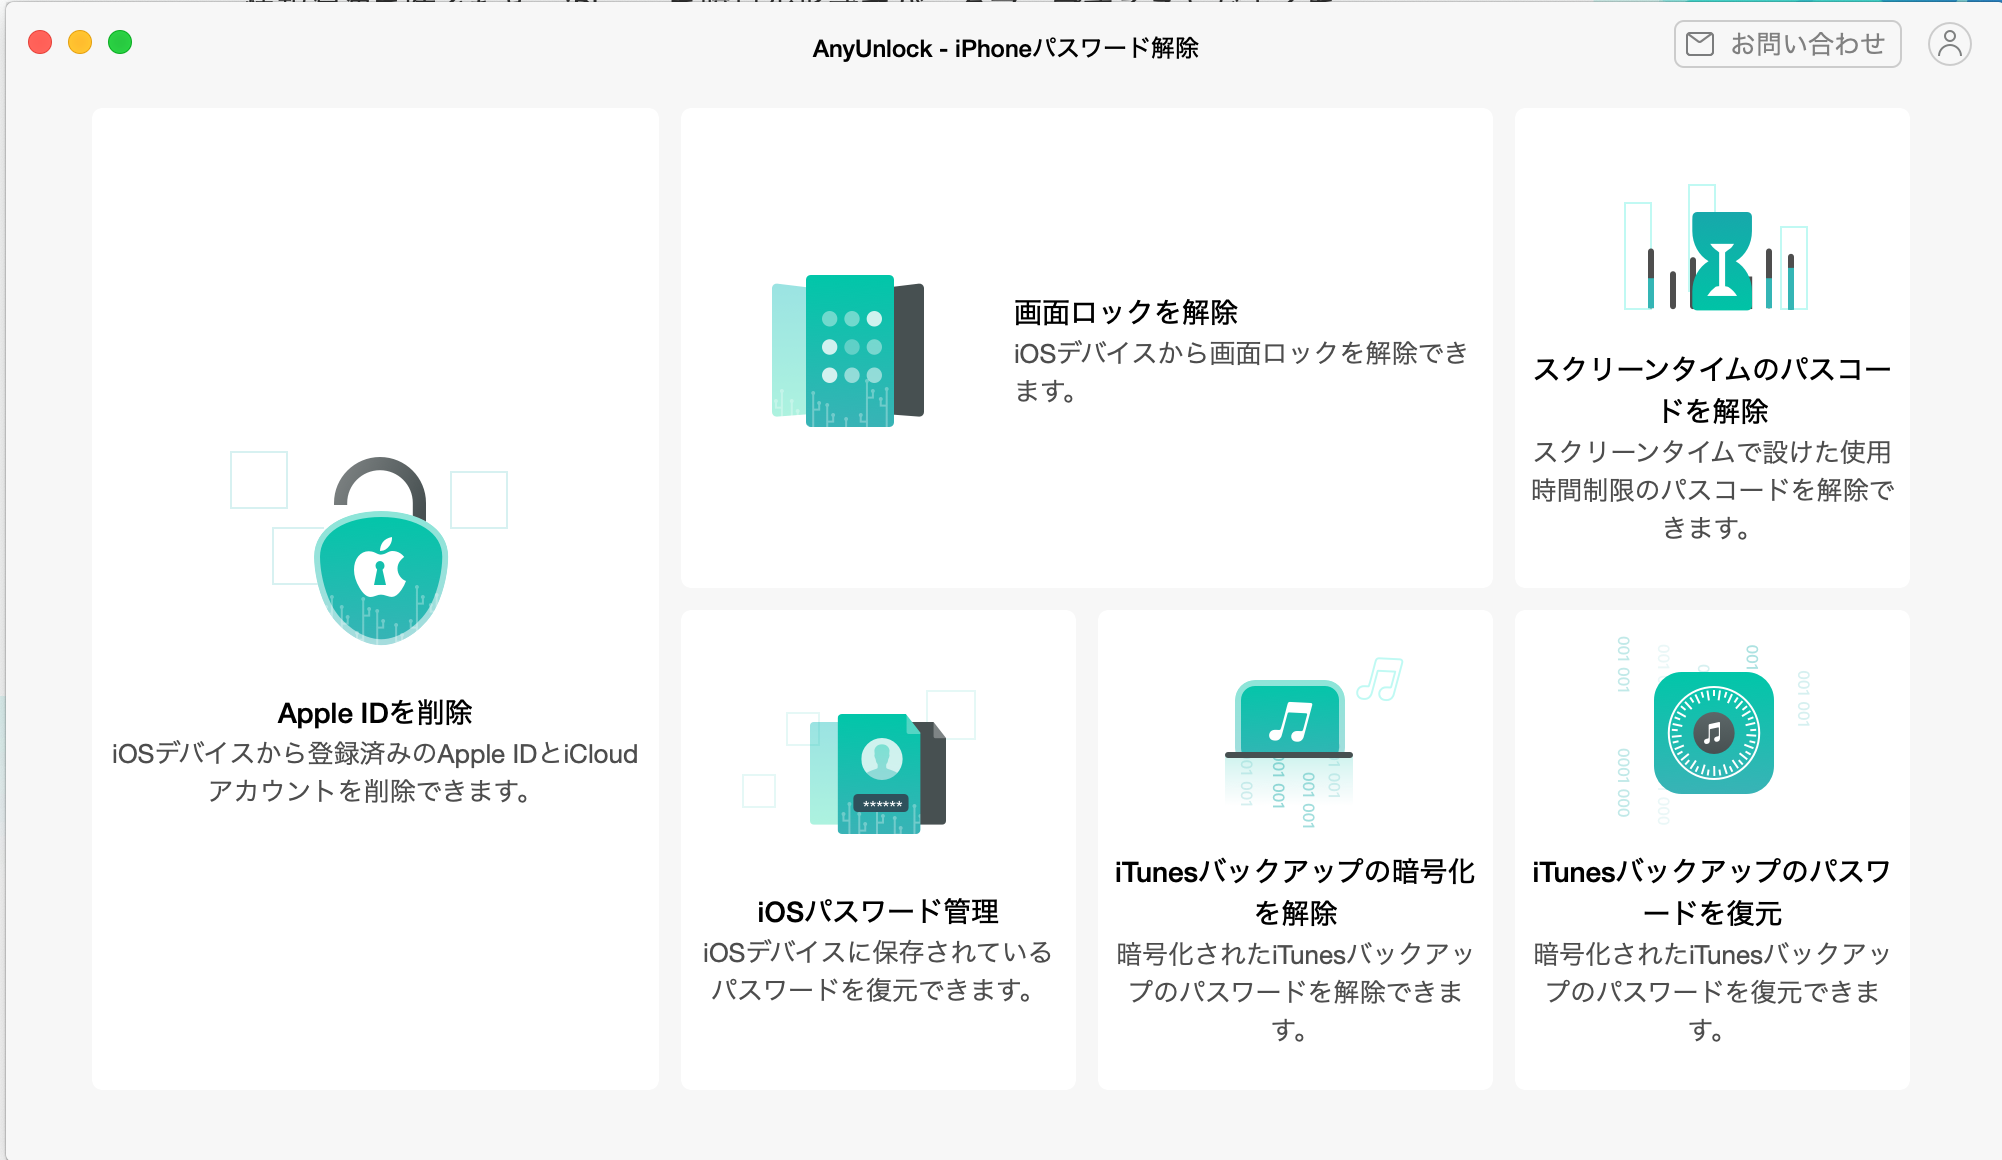2002x1160 pixels.
Task: Choose iTunesバックアップの暗号化を解除 heading
Action: point(1295,892)
